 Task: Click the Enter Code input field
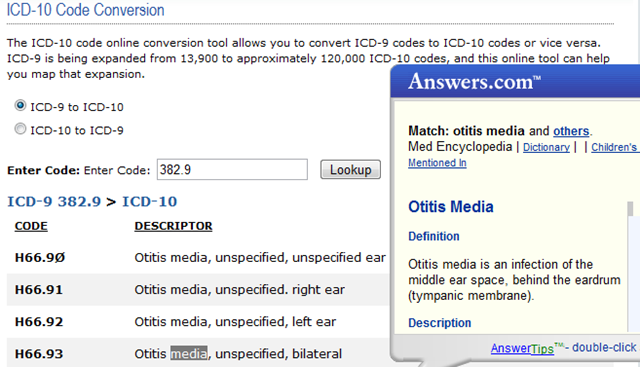coord(232,169)
